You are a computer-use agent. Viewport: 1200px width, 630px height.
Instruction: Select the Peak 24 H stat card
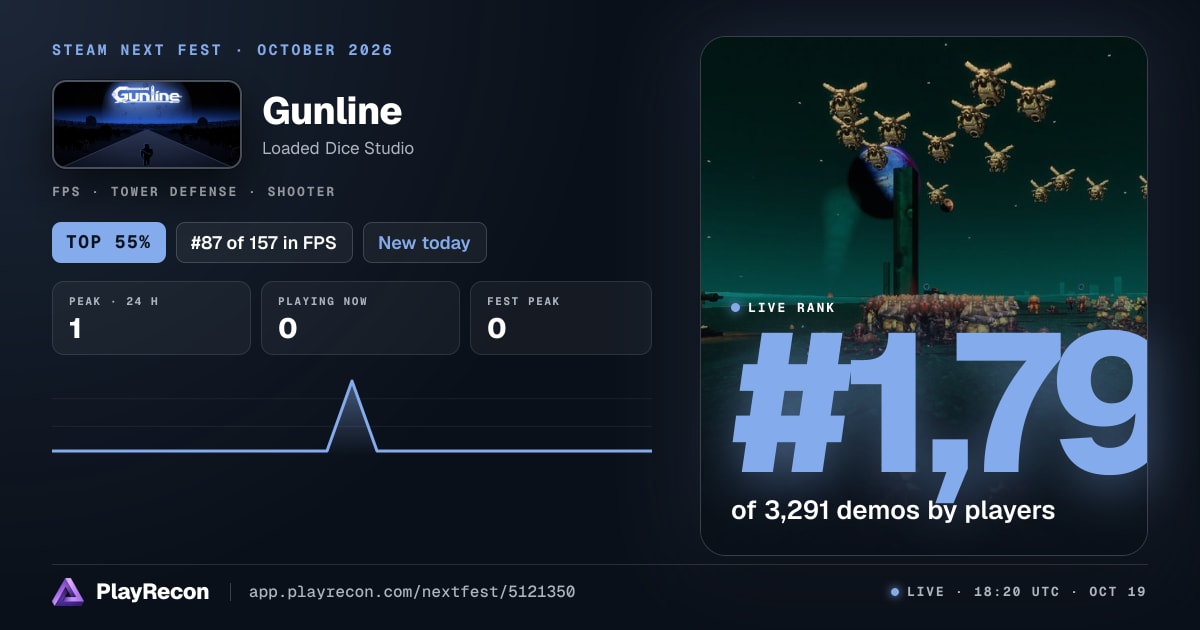151,318
